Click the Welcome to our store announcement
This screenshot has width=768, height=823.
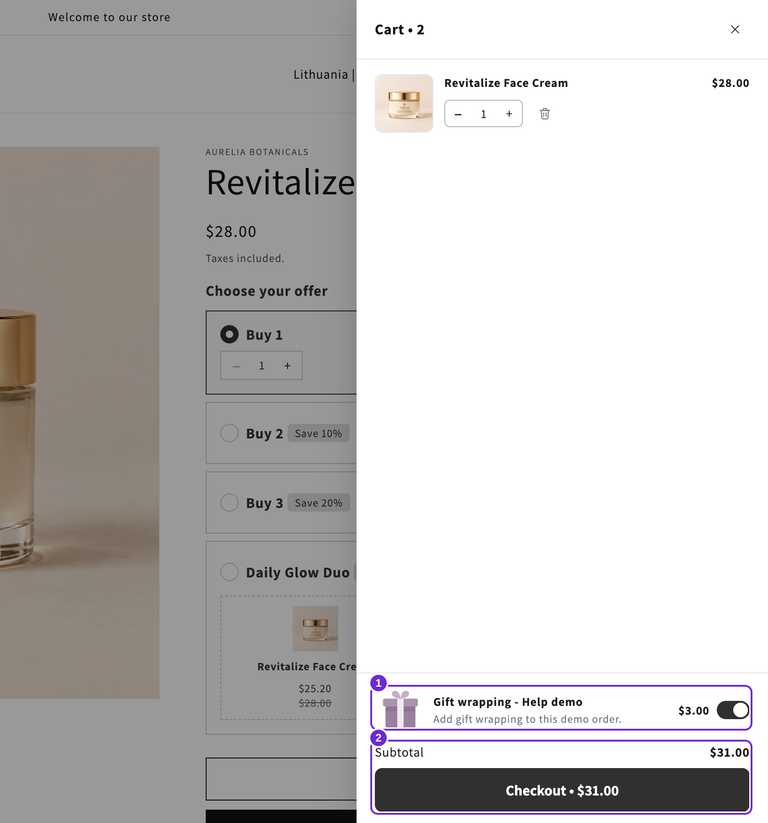click(109, 17)
